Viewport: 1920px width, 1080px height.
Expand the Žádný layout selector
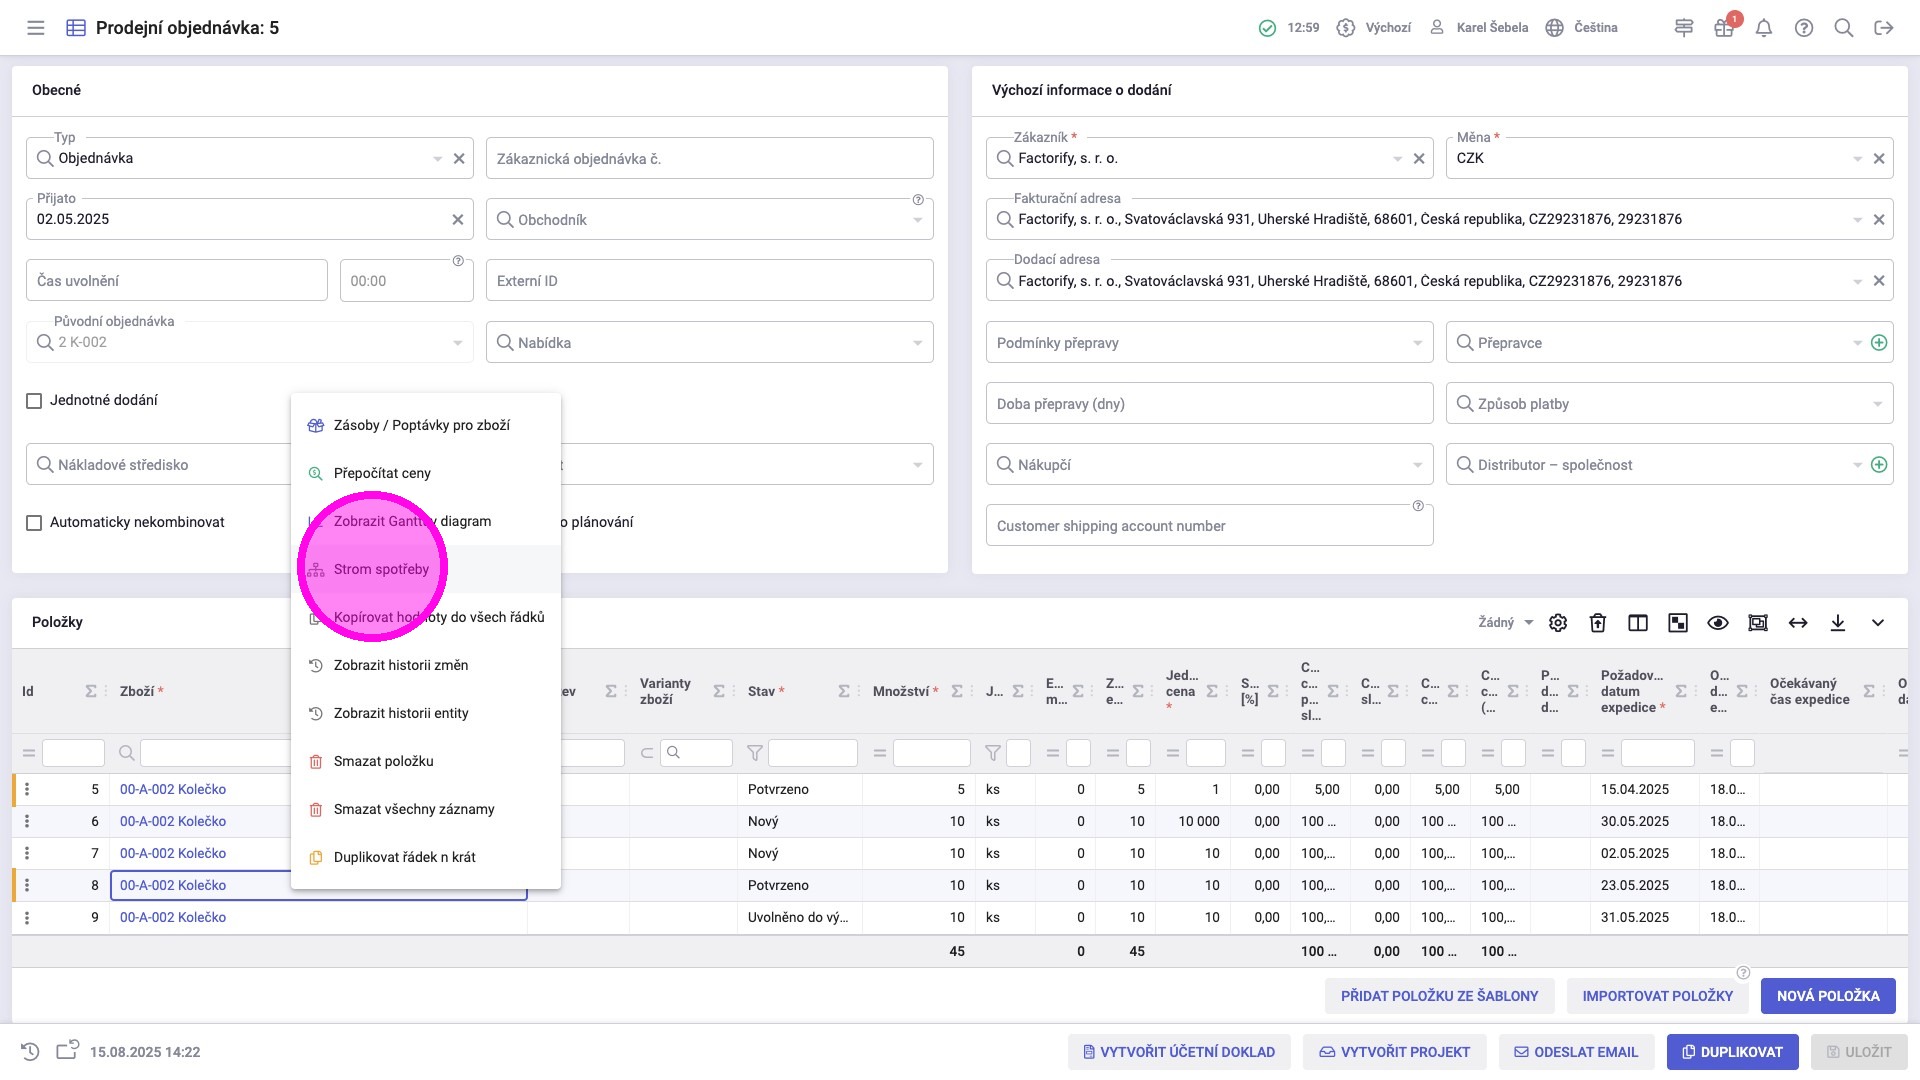coord(1506,623)
